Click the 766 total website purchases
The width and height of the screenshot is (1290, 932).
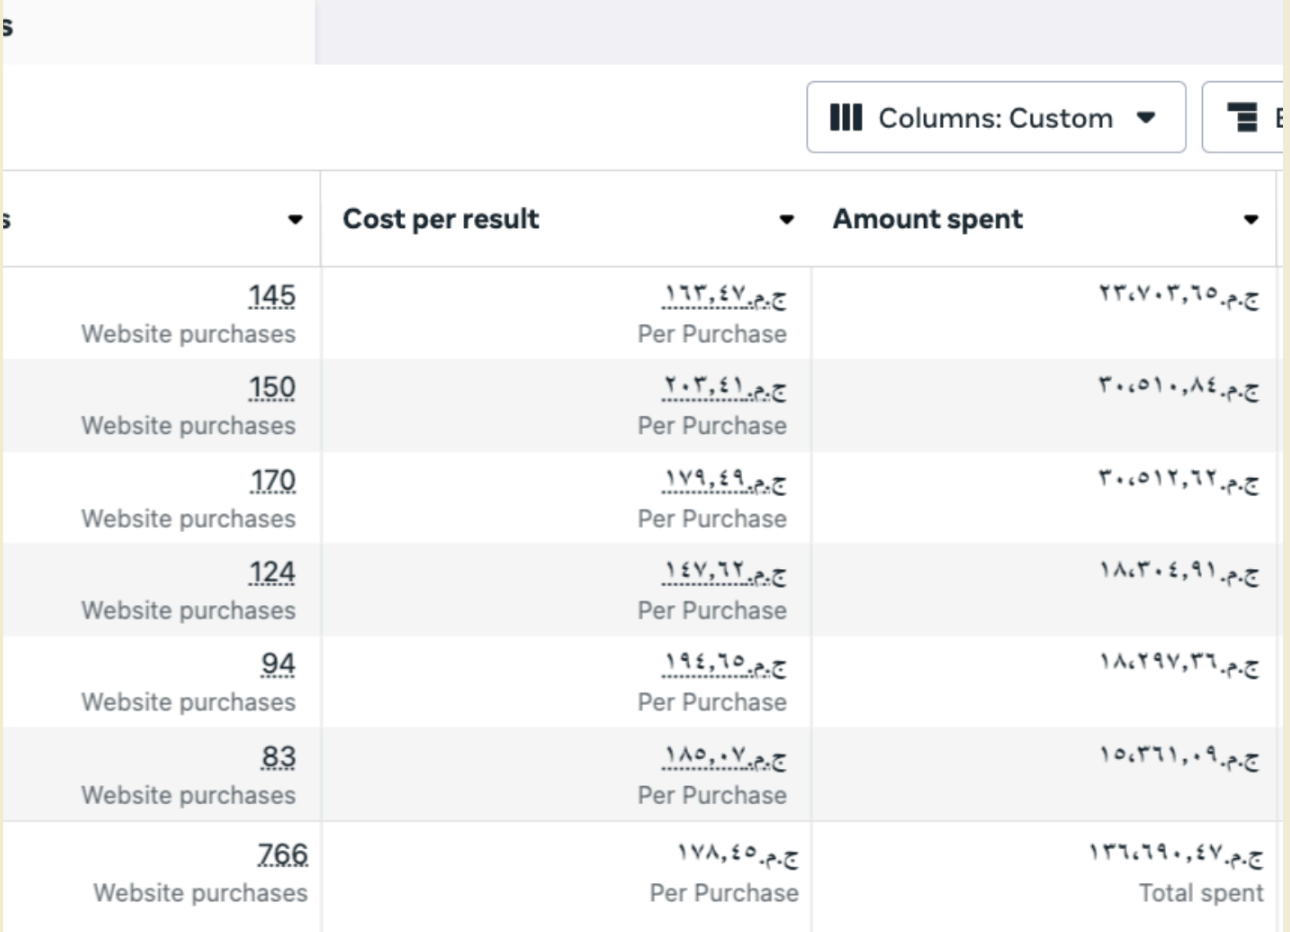click(283, 855)
